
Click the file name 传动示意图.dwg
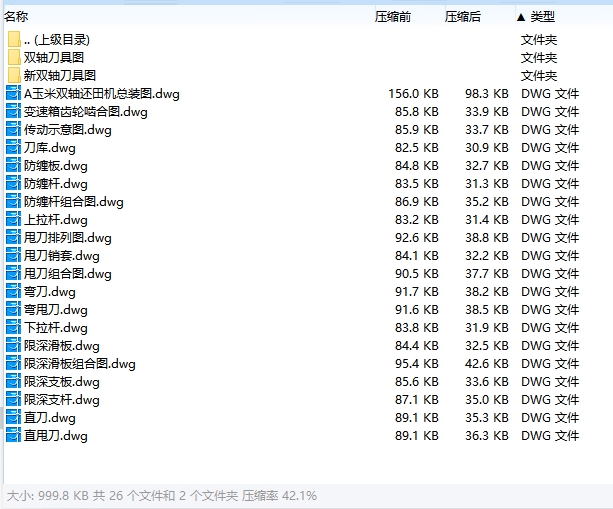point(68,130)
